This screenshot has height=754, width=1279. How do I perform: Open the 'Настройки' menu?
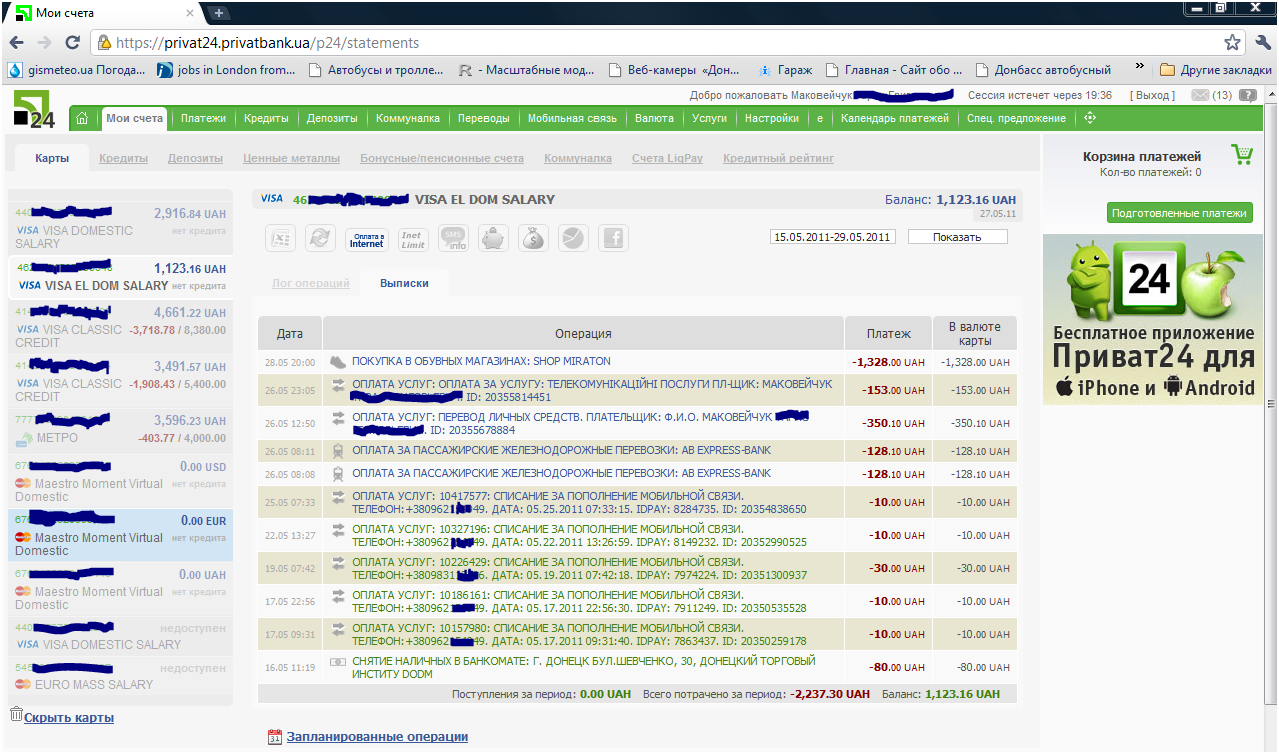pyautogui.click(x=772, y=118)
